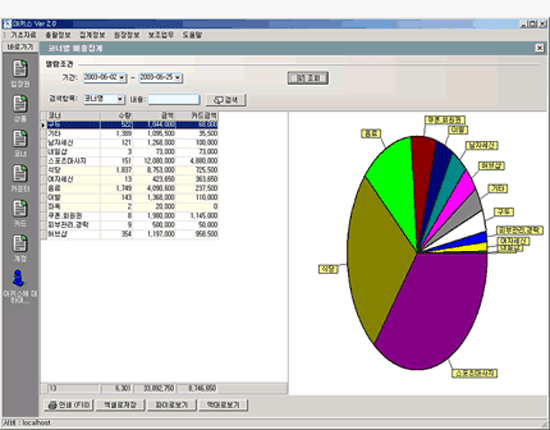Select the highlighted first table row

pyautogui.click(x=132, y=125)
